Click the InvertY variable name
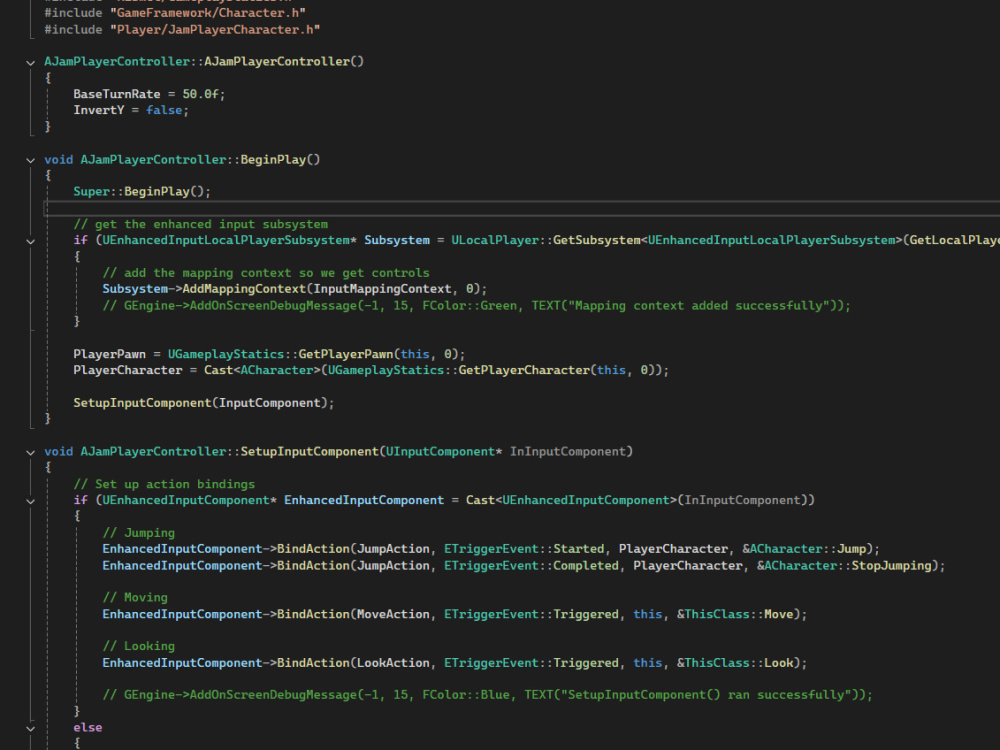Screen dimensions: 1000x750 99,110
